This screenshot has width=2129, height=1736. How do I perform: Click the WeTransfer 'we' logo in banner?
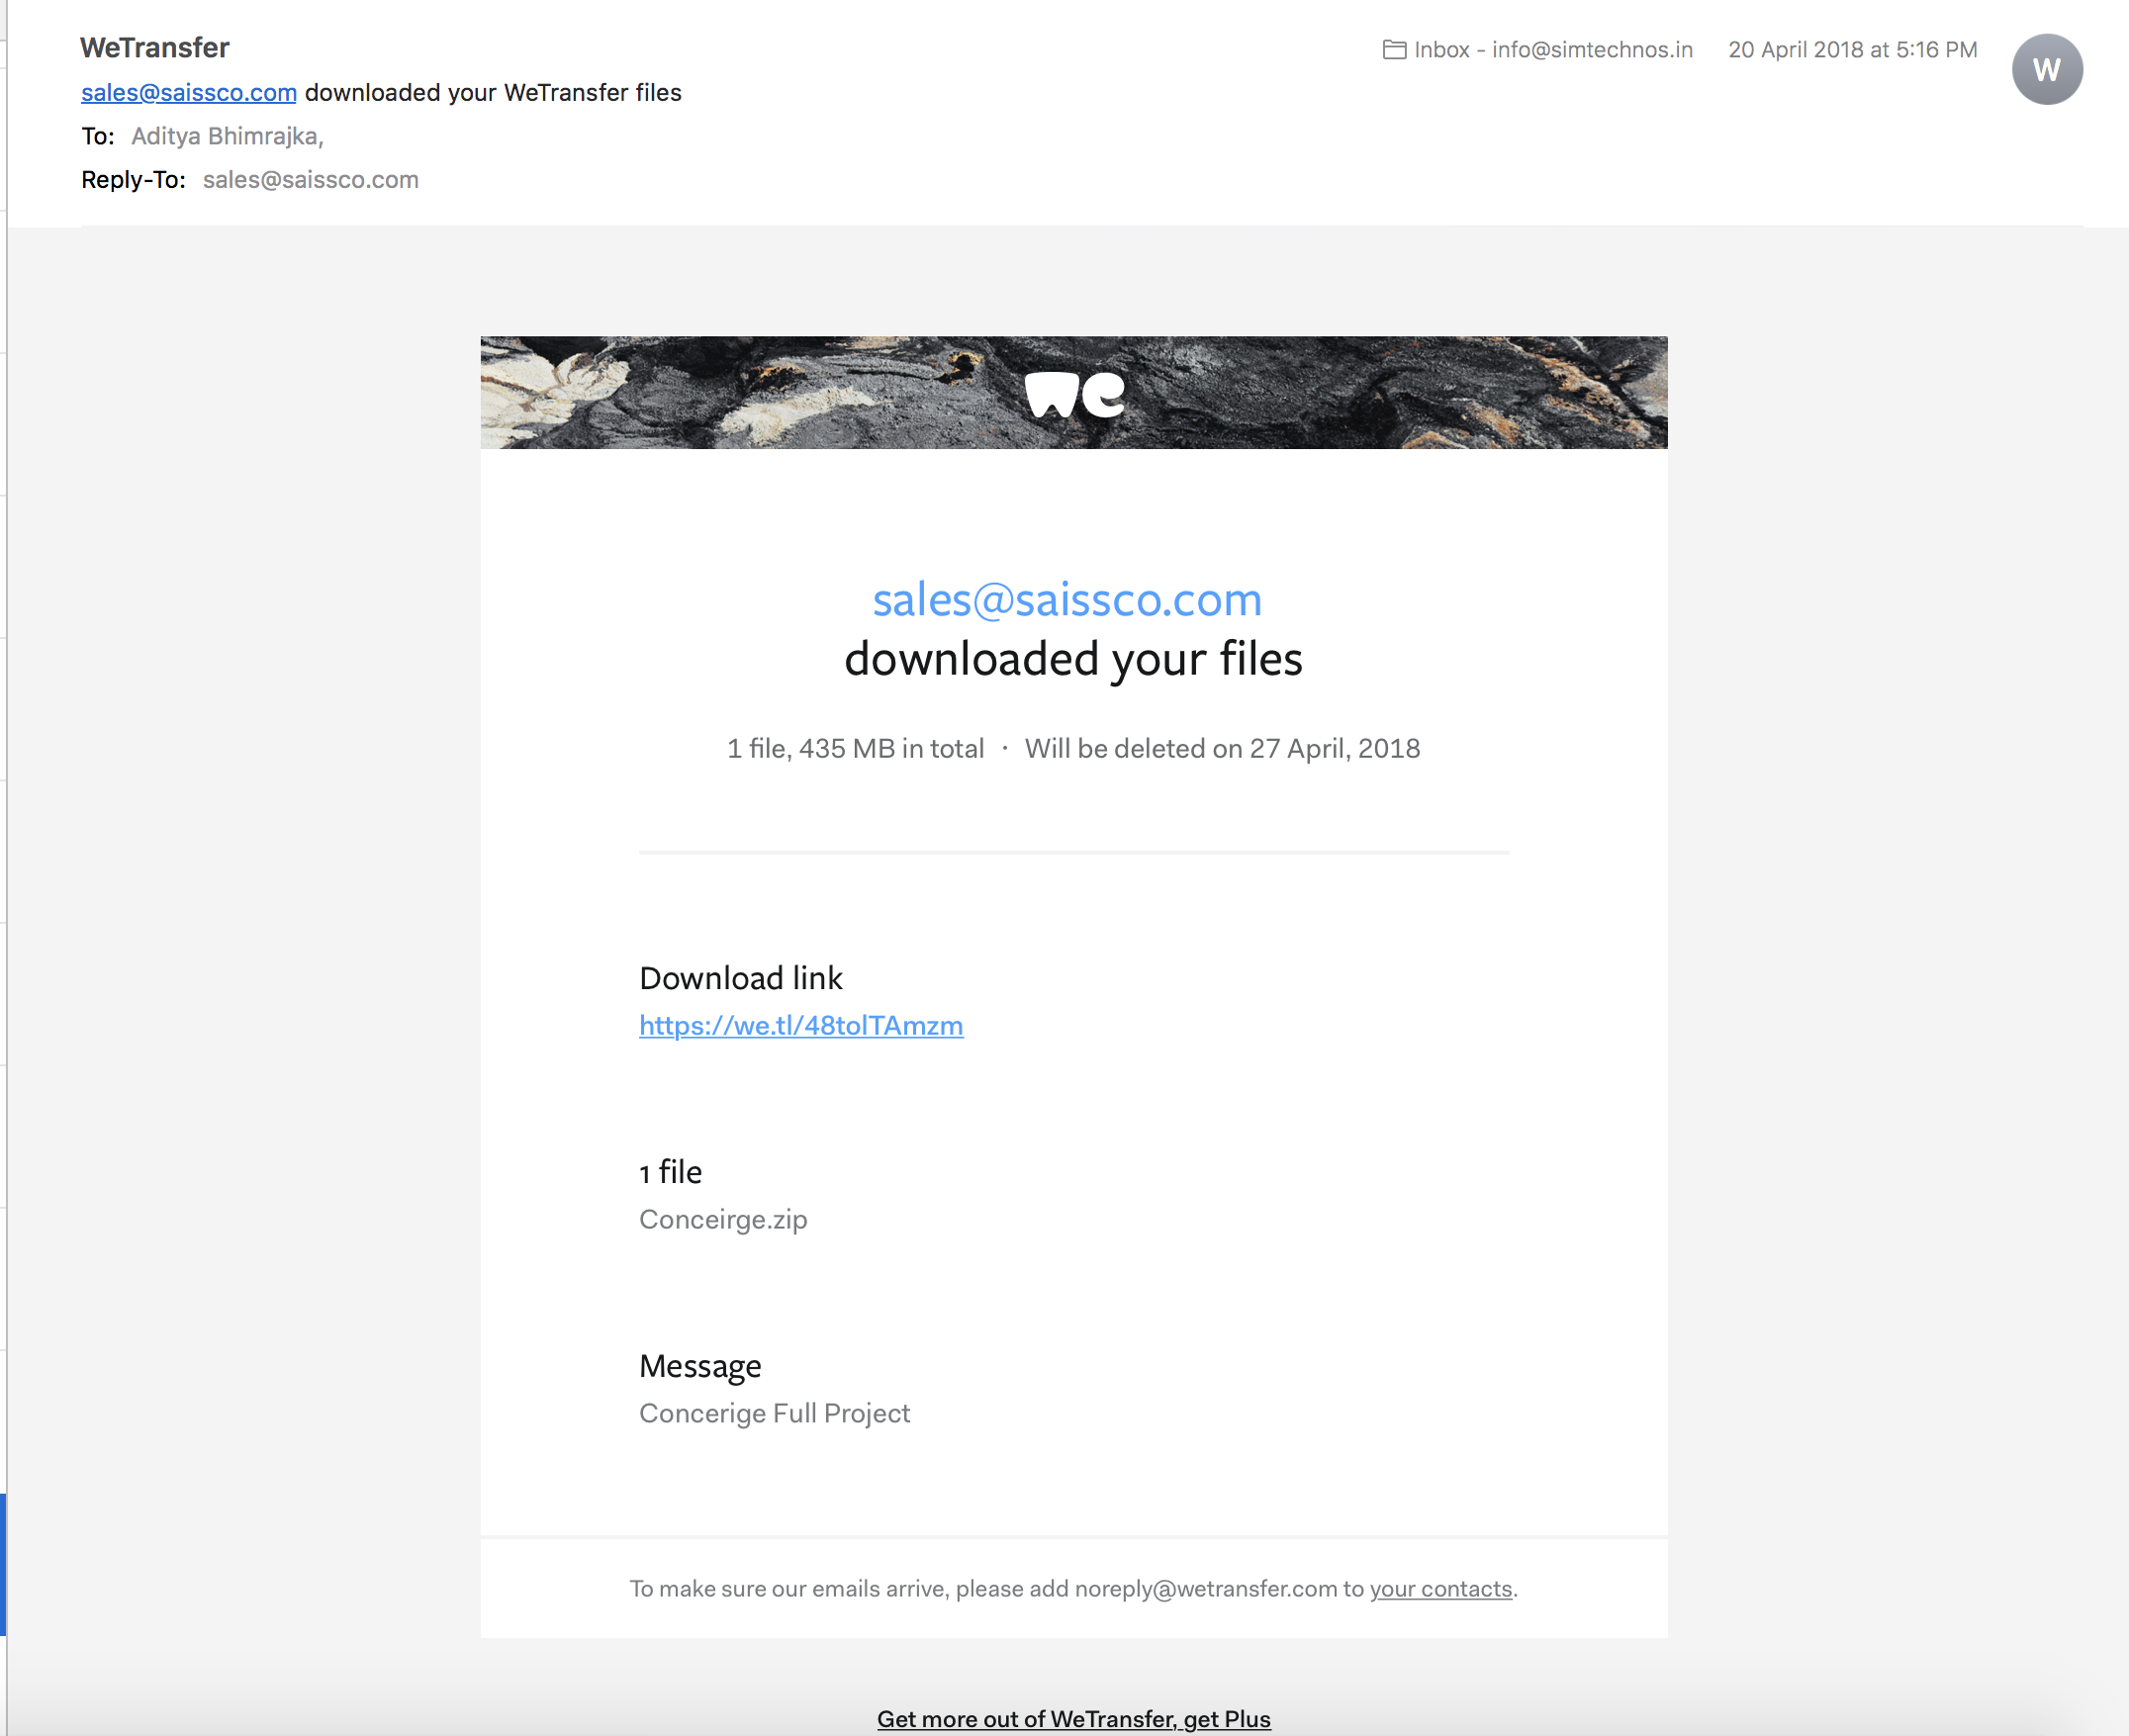point(1075,394)
